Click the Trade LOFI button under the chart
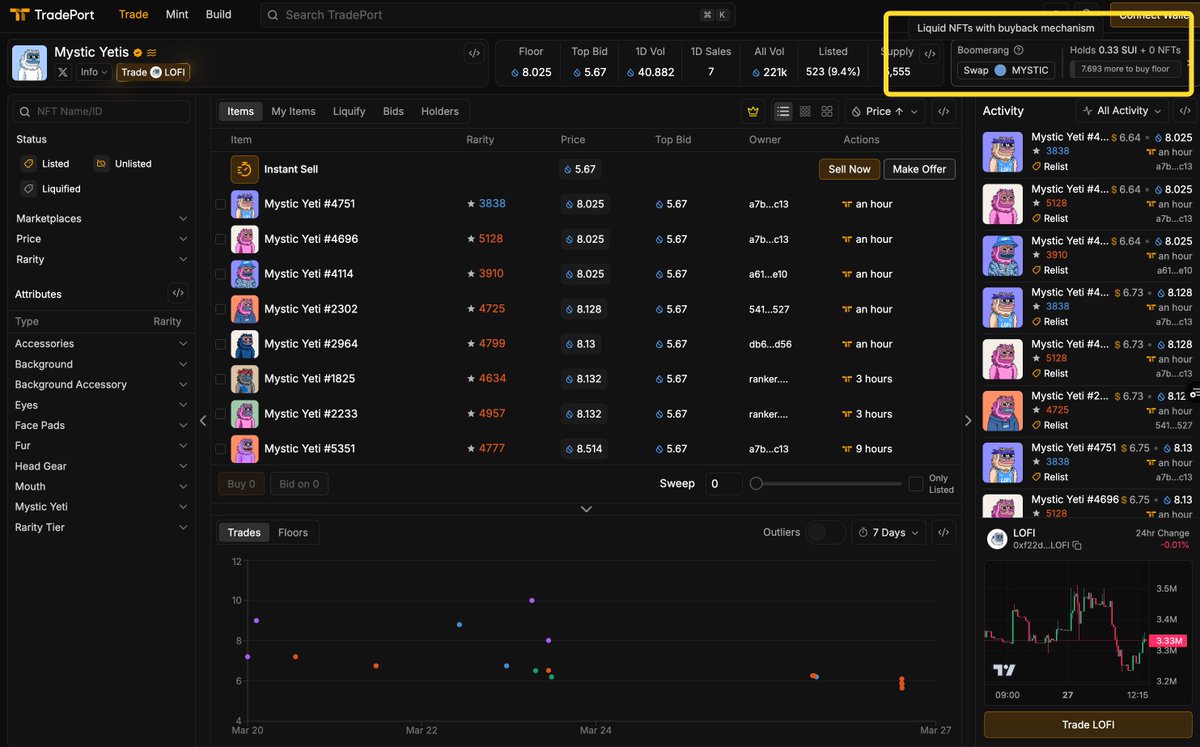Image resolution: width=1200 pixels, height=747 pixels. (x=1088, y=724)
